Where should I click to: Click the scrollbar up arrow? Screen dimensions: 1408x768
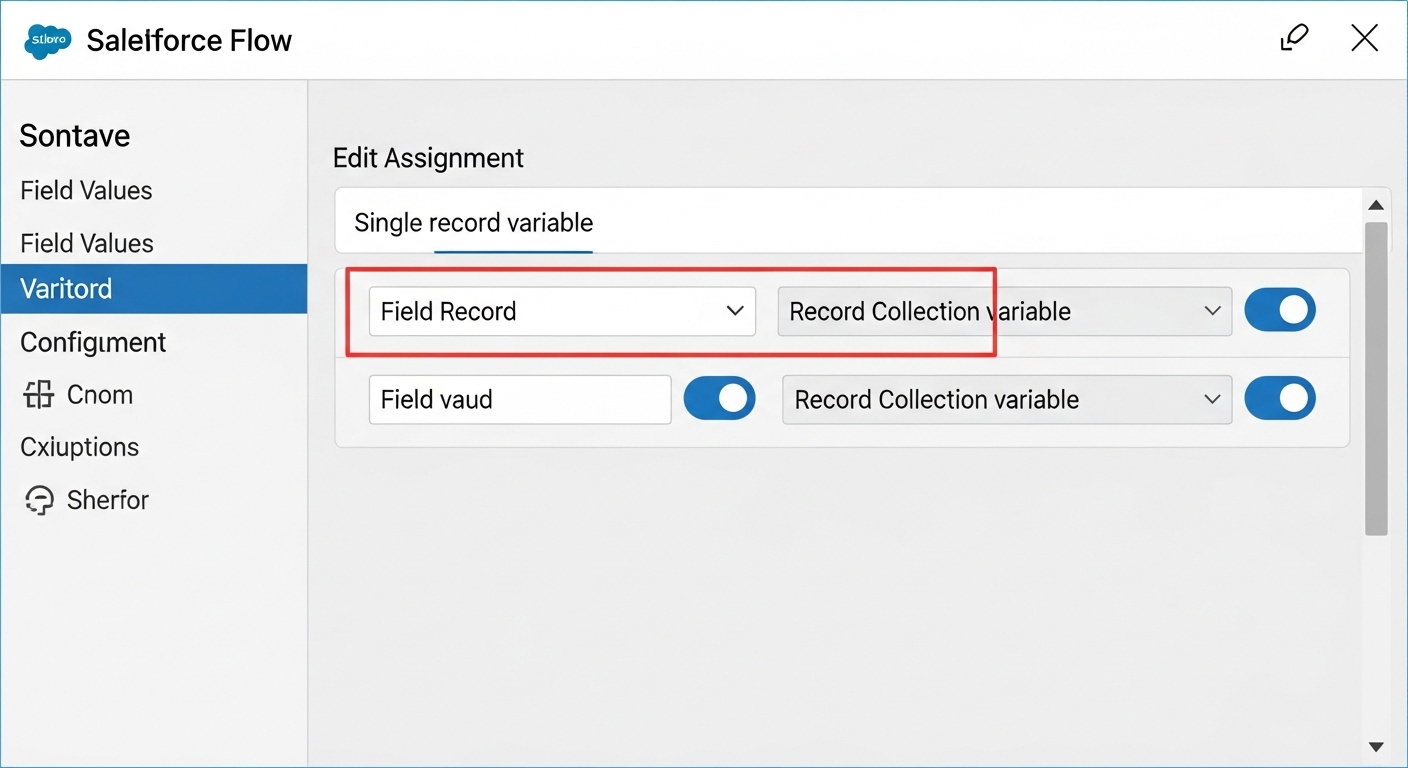point(1376,203)
